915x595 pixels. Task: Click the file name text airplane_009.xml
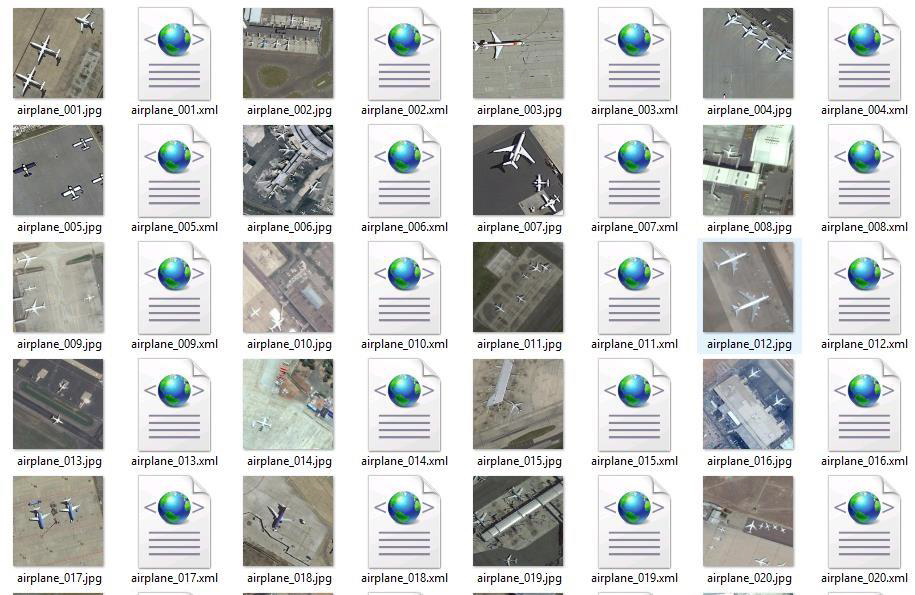[174, 344]
